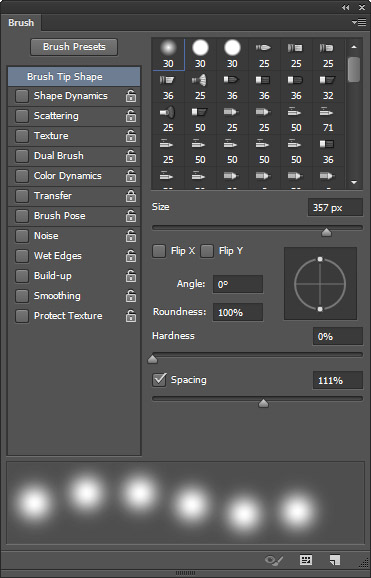The height and width of the screenshot is (578, 371).
Task: Open the Brush Presets button
Action: click(x=74, y=47)
